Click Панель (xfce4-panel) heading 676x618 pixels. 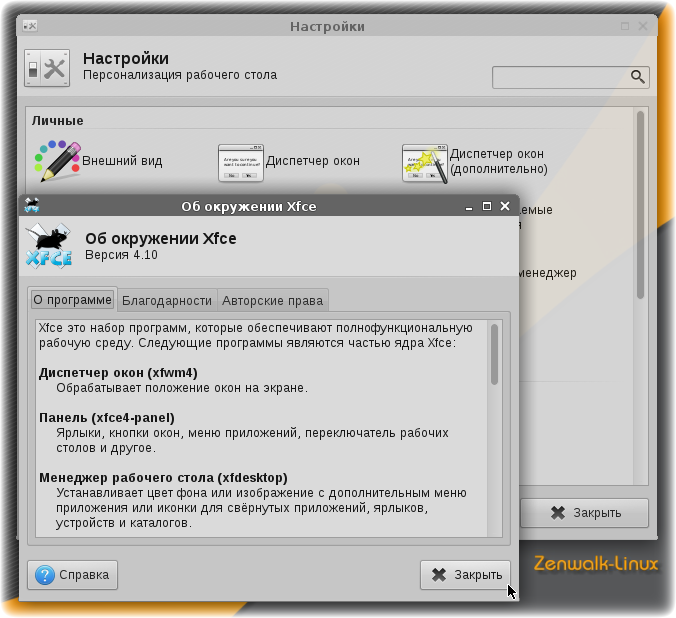(x=107, y=418)
